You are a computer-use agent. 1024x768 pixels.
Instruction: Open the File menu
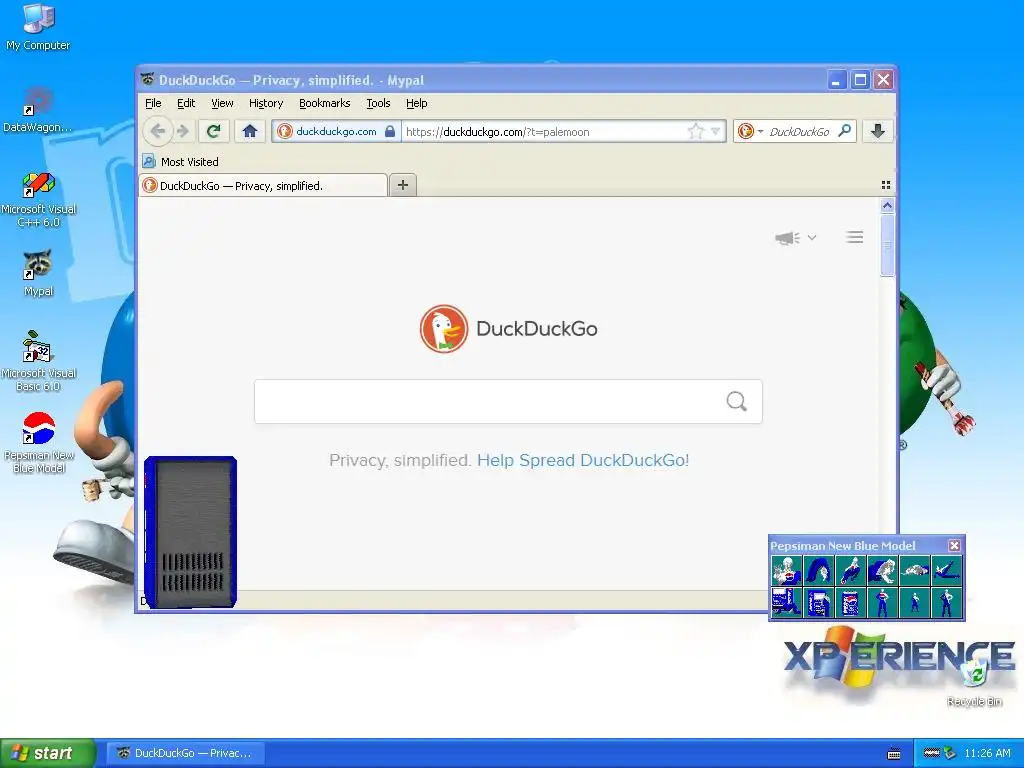pyautogui.click(x=153, y=103)
